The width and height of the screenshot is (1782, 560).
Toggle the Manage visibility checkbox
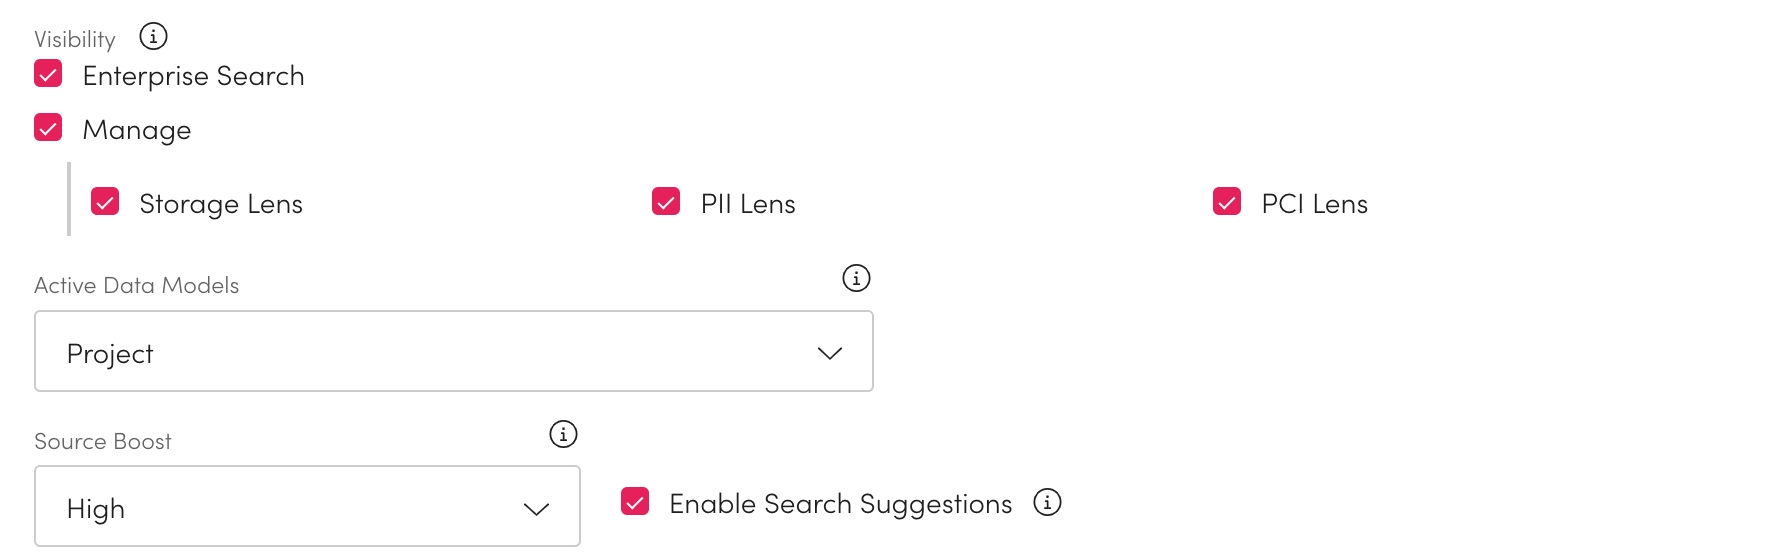48,128
